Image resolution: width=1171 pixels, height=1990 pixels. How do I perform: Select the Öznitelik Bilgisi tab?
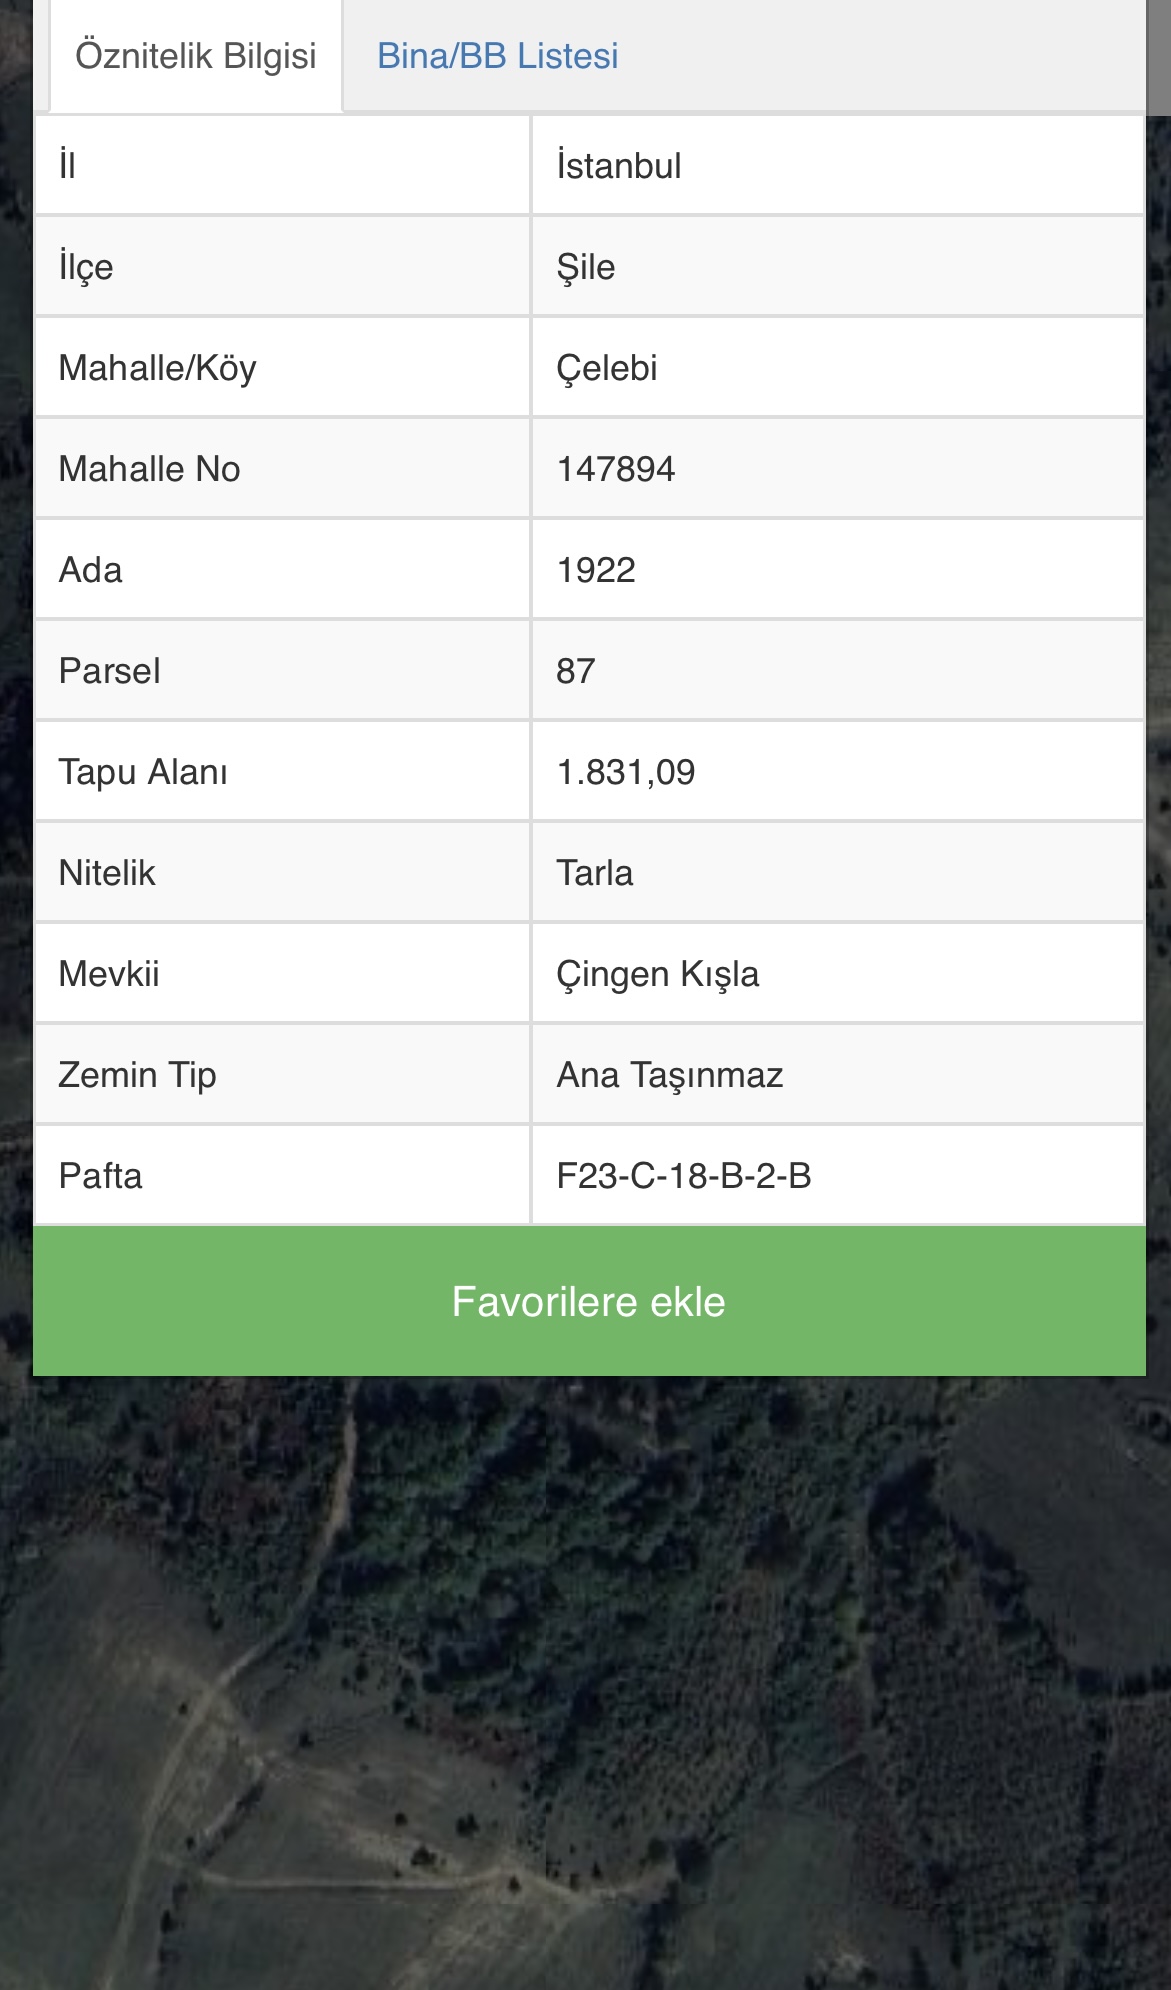[196, 56]
